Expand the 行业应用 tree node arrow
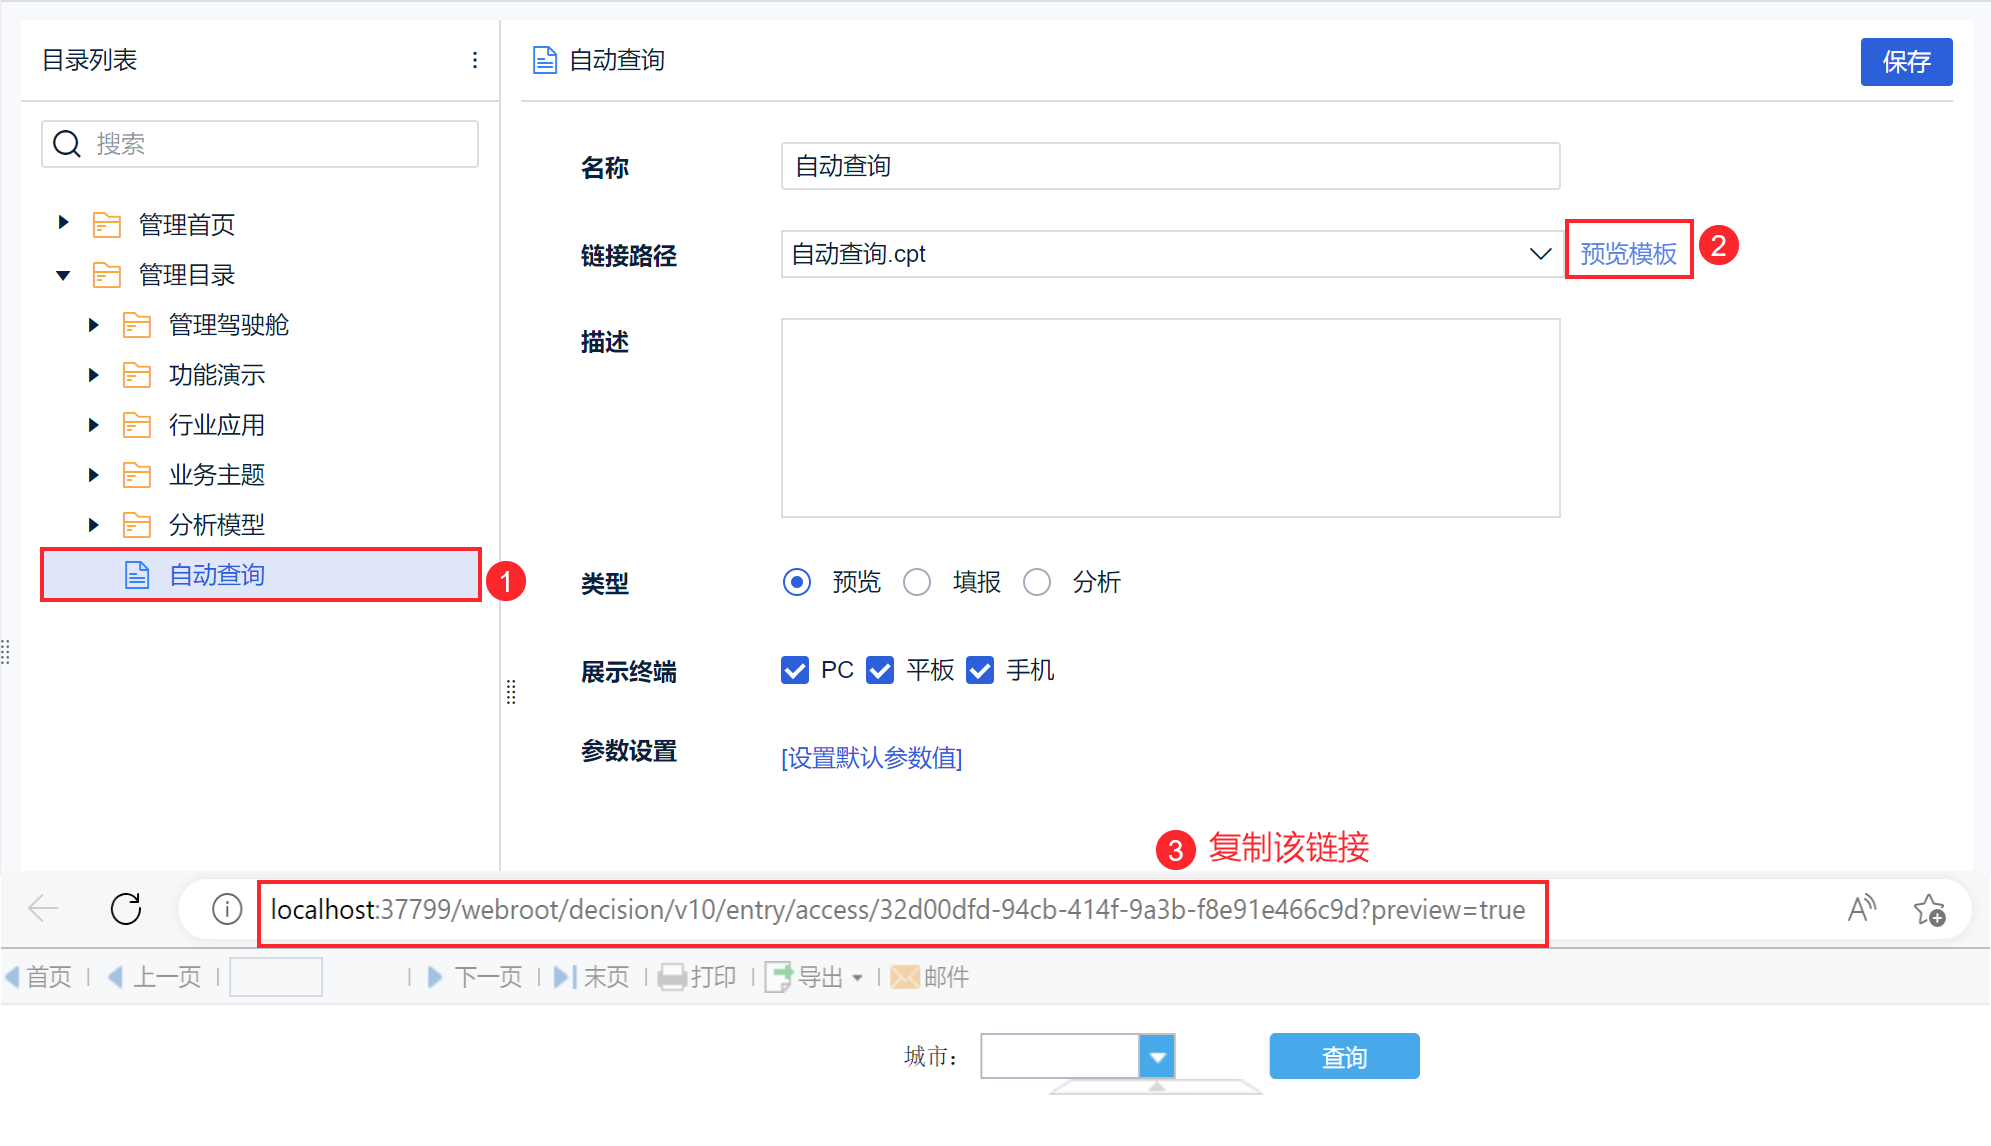The image size is (1991, 1146). click(x=93, y=425)
